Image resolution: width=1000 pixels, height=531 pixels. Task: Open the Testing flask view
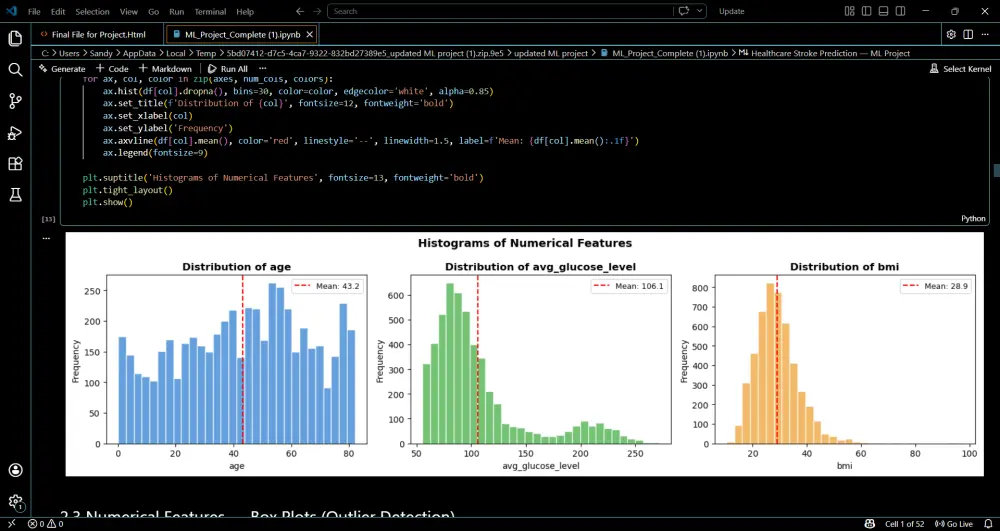(x=15, y=195)
